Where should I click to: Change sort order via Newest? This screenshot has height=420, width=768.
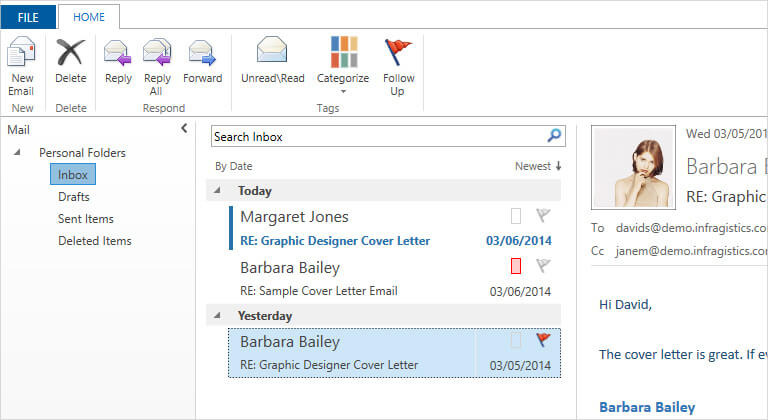(538, 166)
